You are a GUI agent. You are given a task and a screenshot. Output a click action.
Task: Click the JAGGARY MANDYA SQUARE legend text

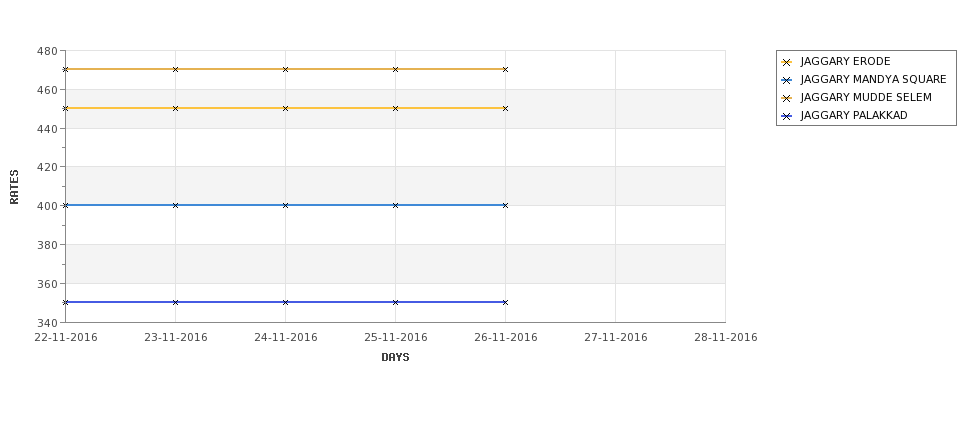coord(873,80)
